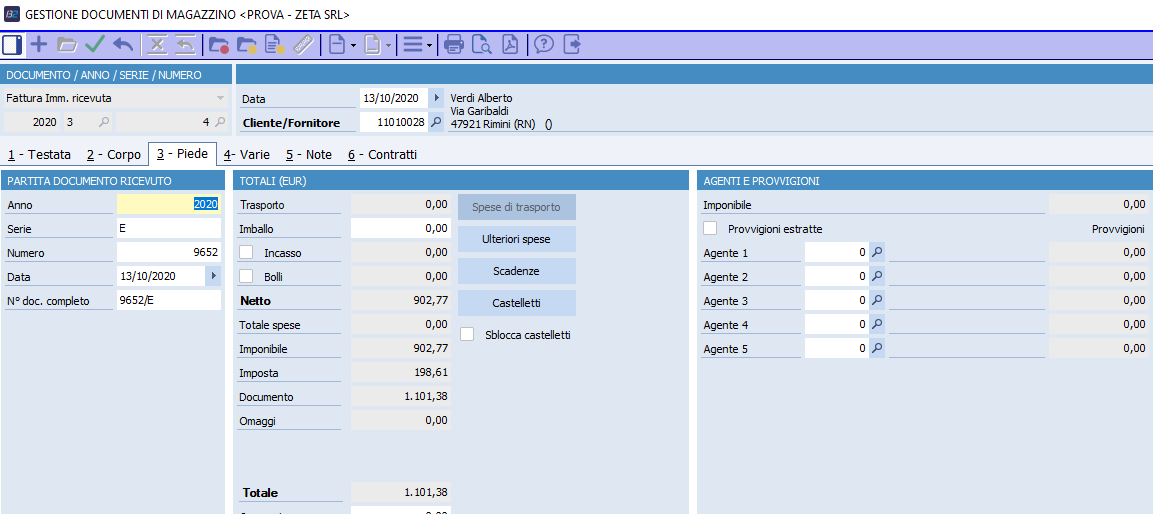
Task: Click the exit door icon in toolbar
Action: tap(572, 44)
